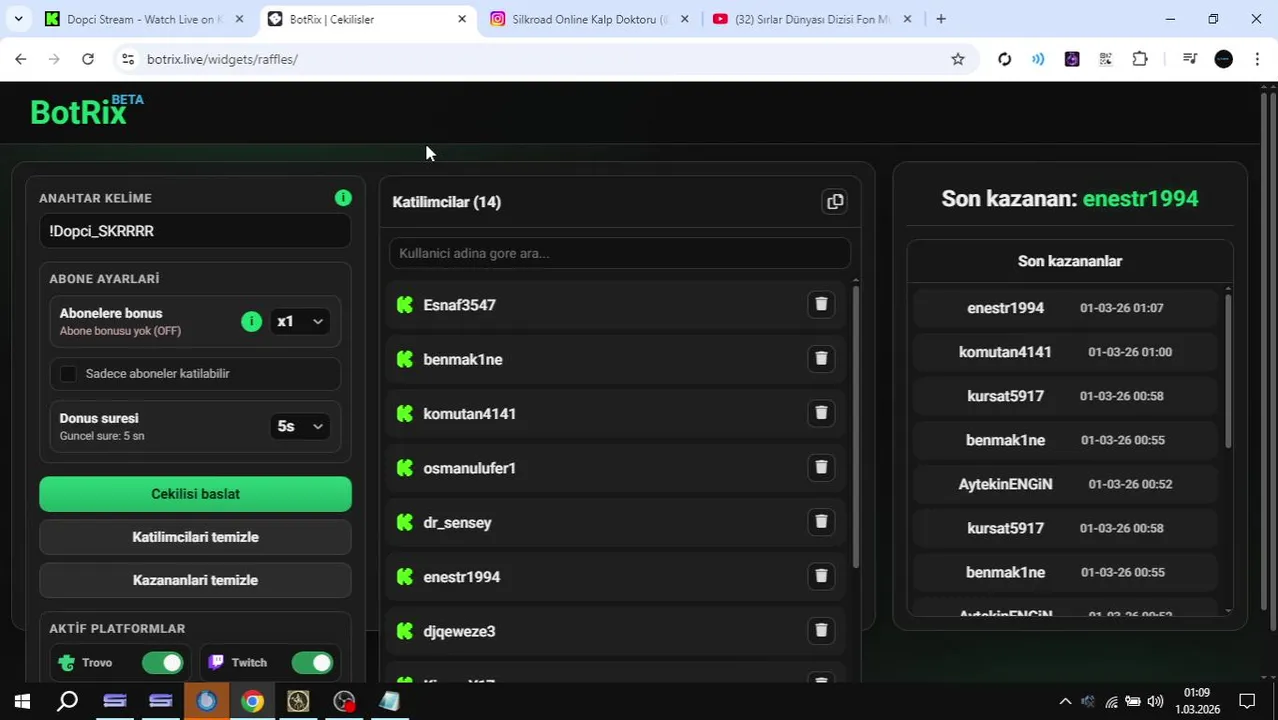This screenshot has width=1278, height=720.
Task: Open Windows search from the taskbar
Action: [x=67, y=701]
